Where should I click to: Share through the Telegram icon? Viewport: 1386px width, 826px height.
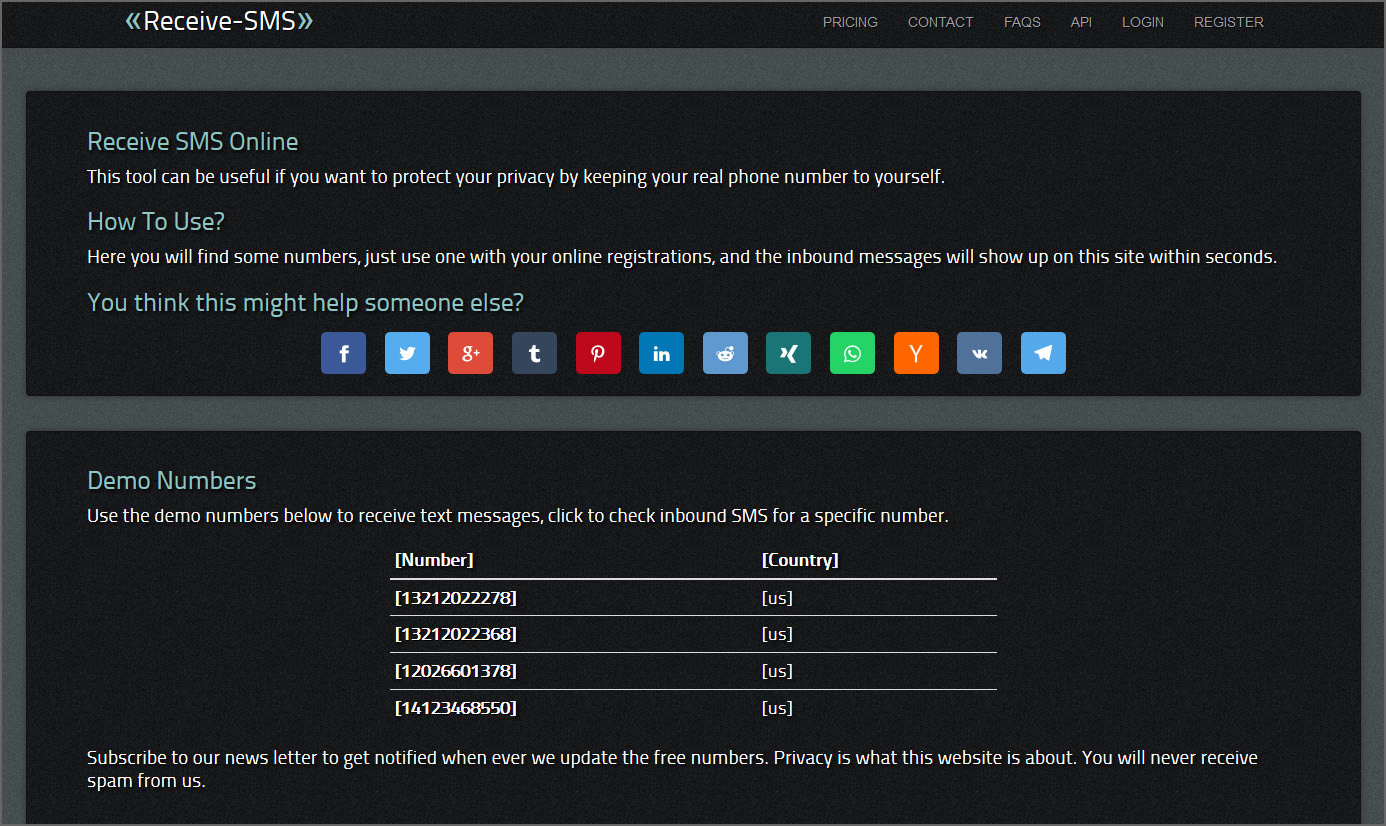click(1043, 354)
